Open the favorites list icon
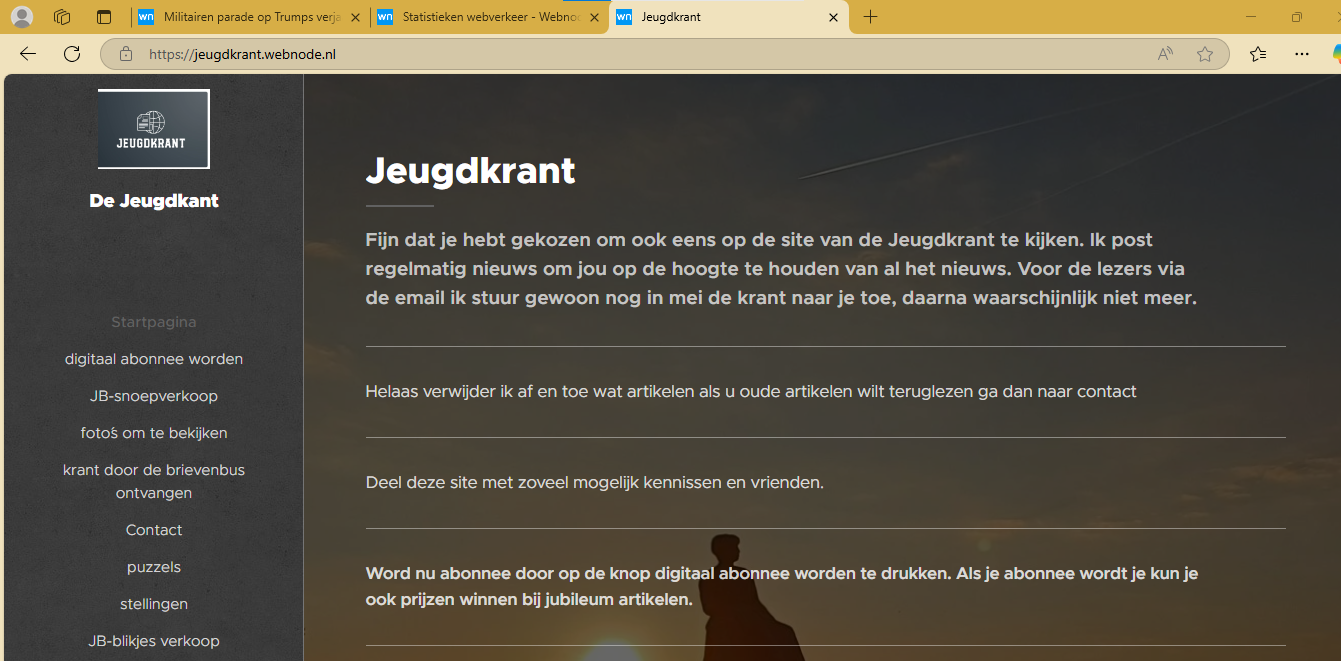Screen dimensions: 1341x661 (1258, 54)
